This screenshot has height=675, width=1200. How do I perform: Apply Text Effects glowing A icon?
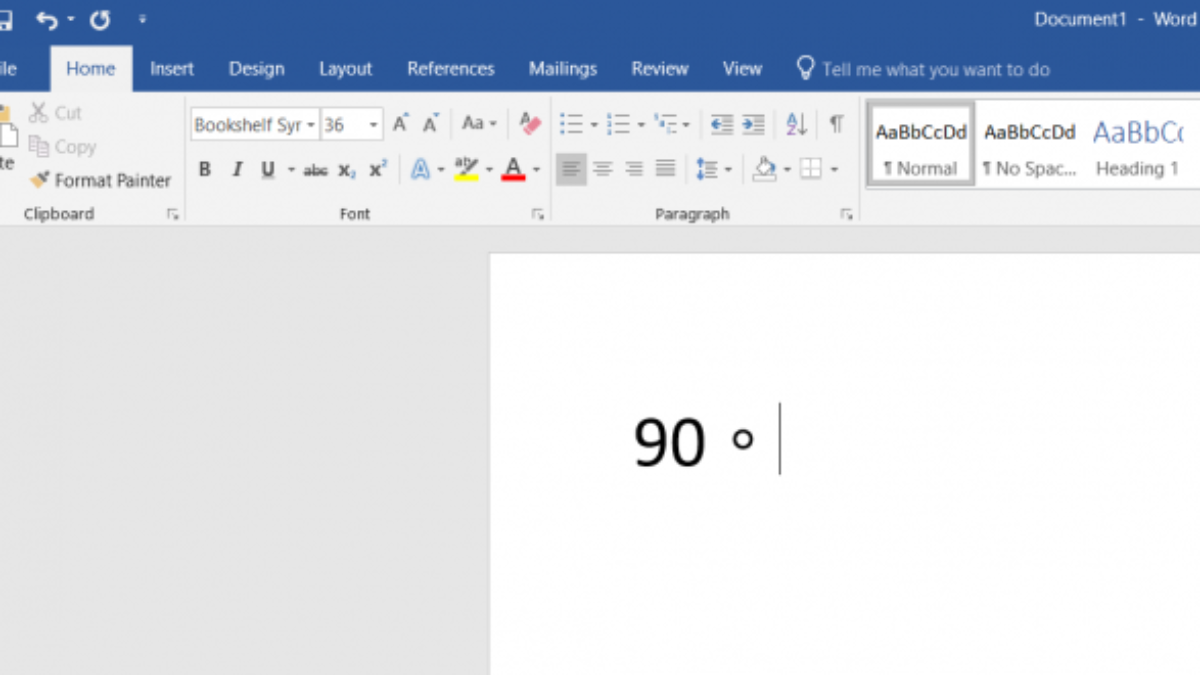(420, 170)
